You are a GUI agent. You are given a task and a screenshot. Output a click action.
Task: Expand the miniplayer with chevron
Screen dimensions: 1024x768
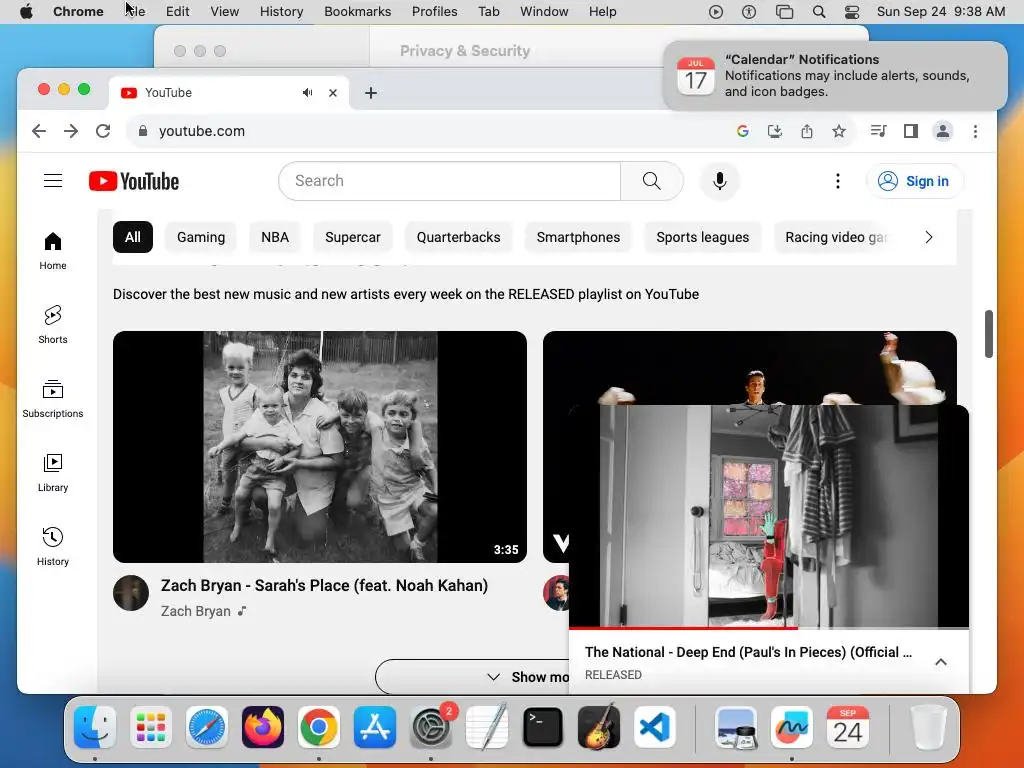pyautogui.click(x=940, y=662)
